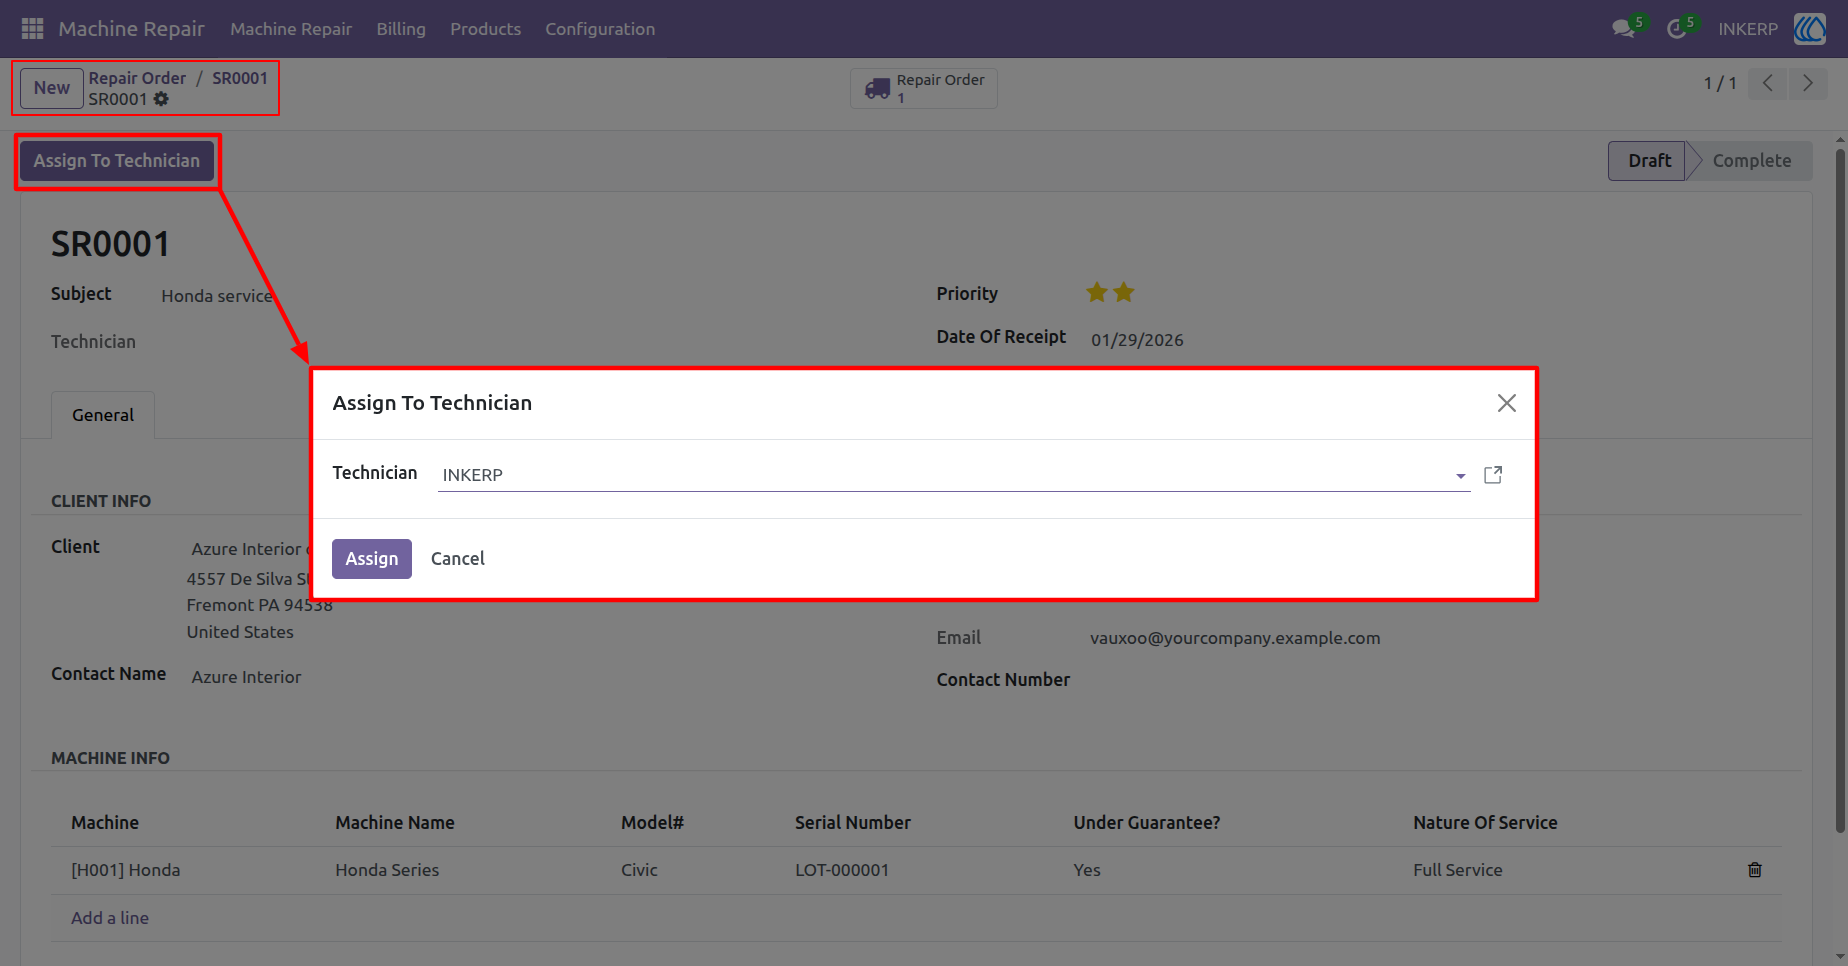Open the activities clock icon
The width and height of the screenshot is (1848, 966).
coord(1677,29)
